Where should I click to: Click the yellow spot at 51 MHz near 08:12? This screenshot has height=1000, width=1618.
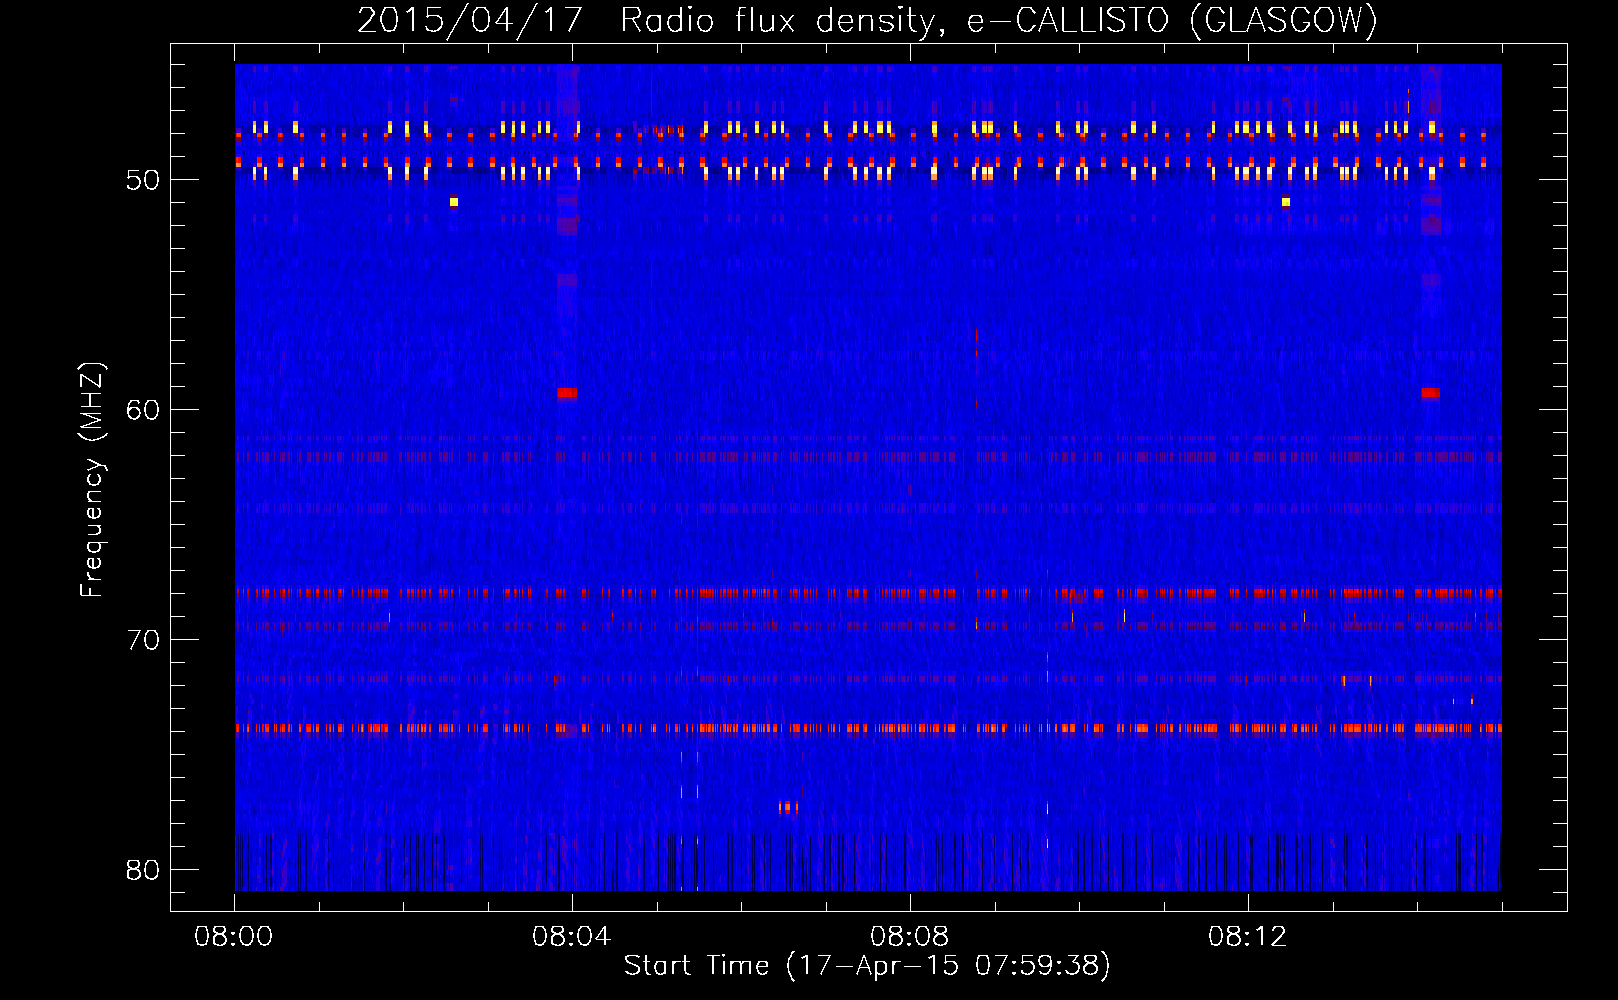pyautogui.click(x=1286, y=202)
